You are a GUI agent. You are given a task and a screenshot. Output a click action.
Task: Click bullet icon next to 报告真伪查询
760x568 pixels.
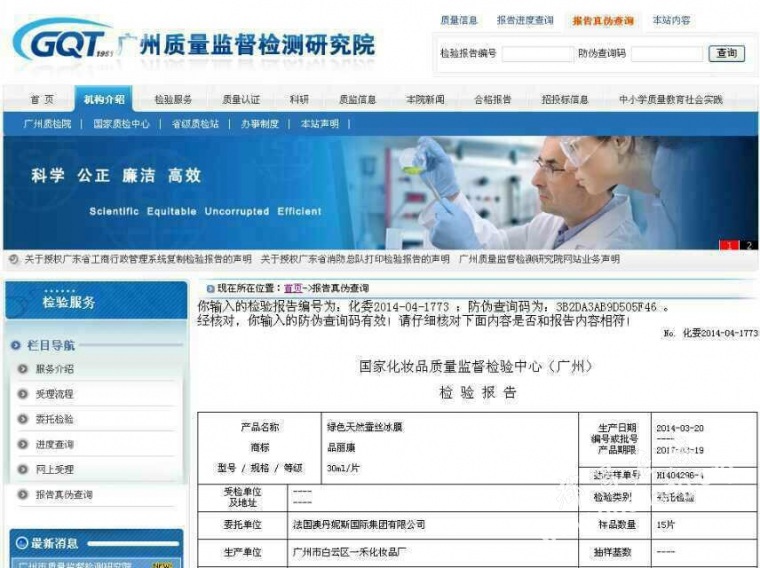[22, 494]
